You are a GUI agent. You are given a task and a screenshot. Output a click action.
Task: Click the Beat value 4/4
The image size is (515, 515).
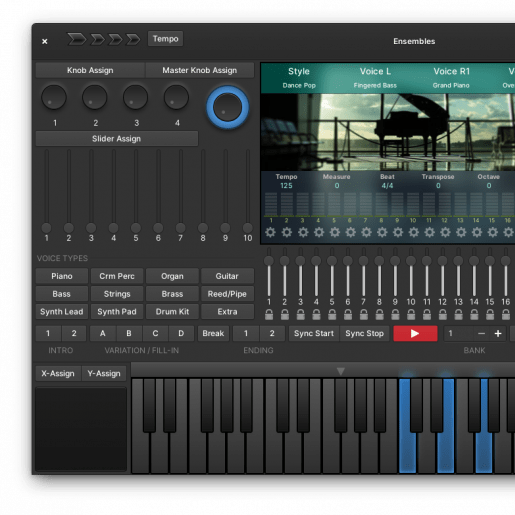pos(387,186)
